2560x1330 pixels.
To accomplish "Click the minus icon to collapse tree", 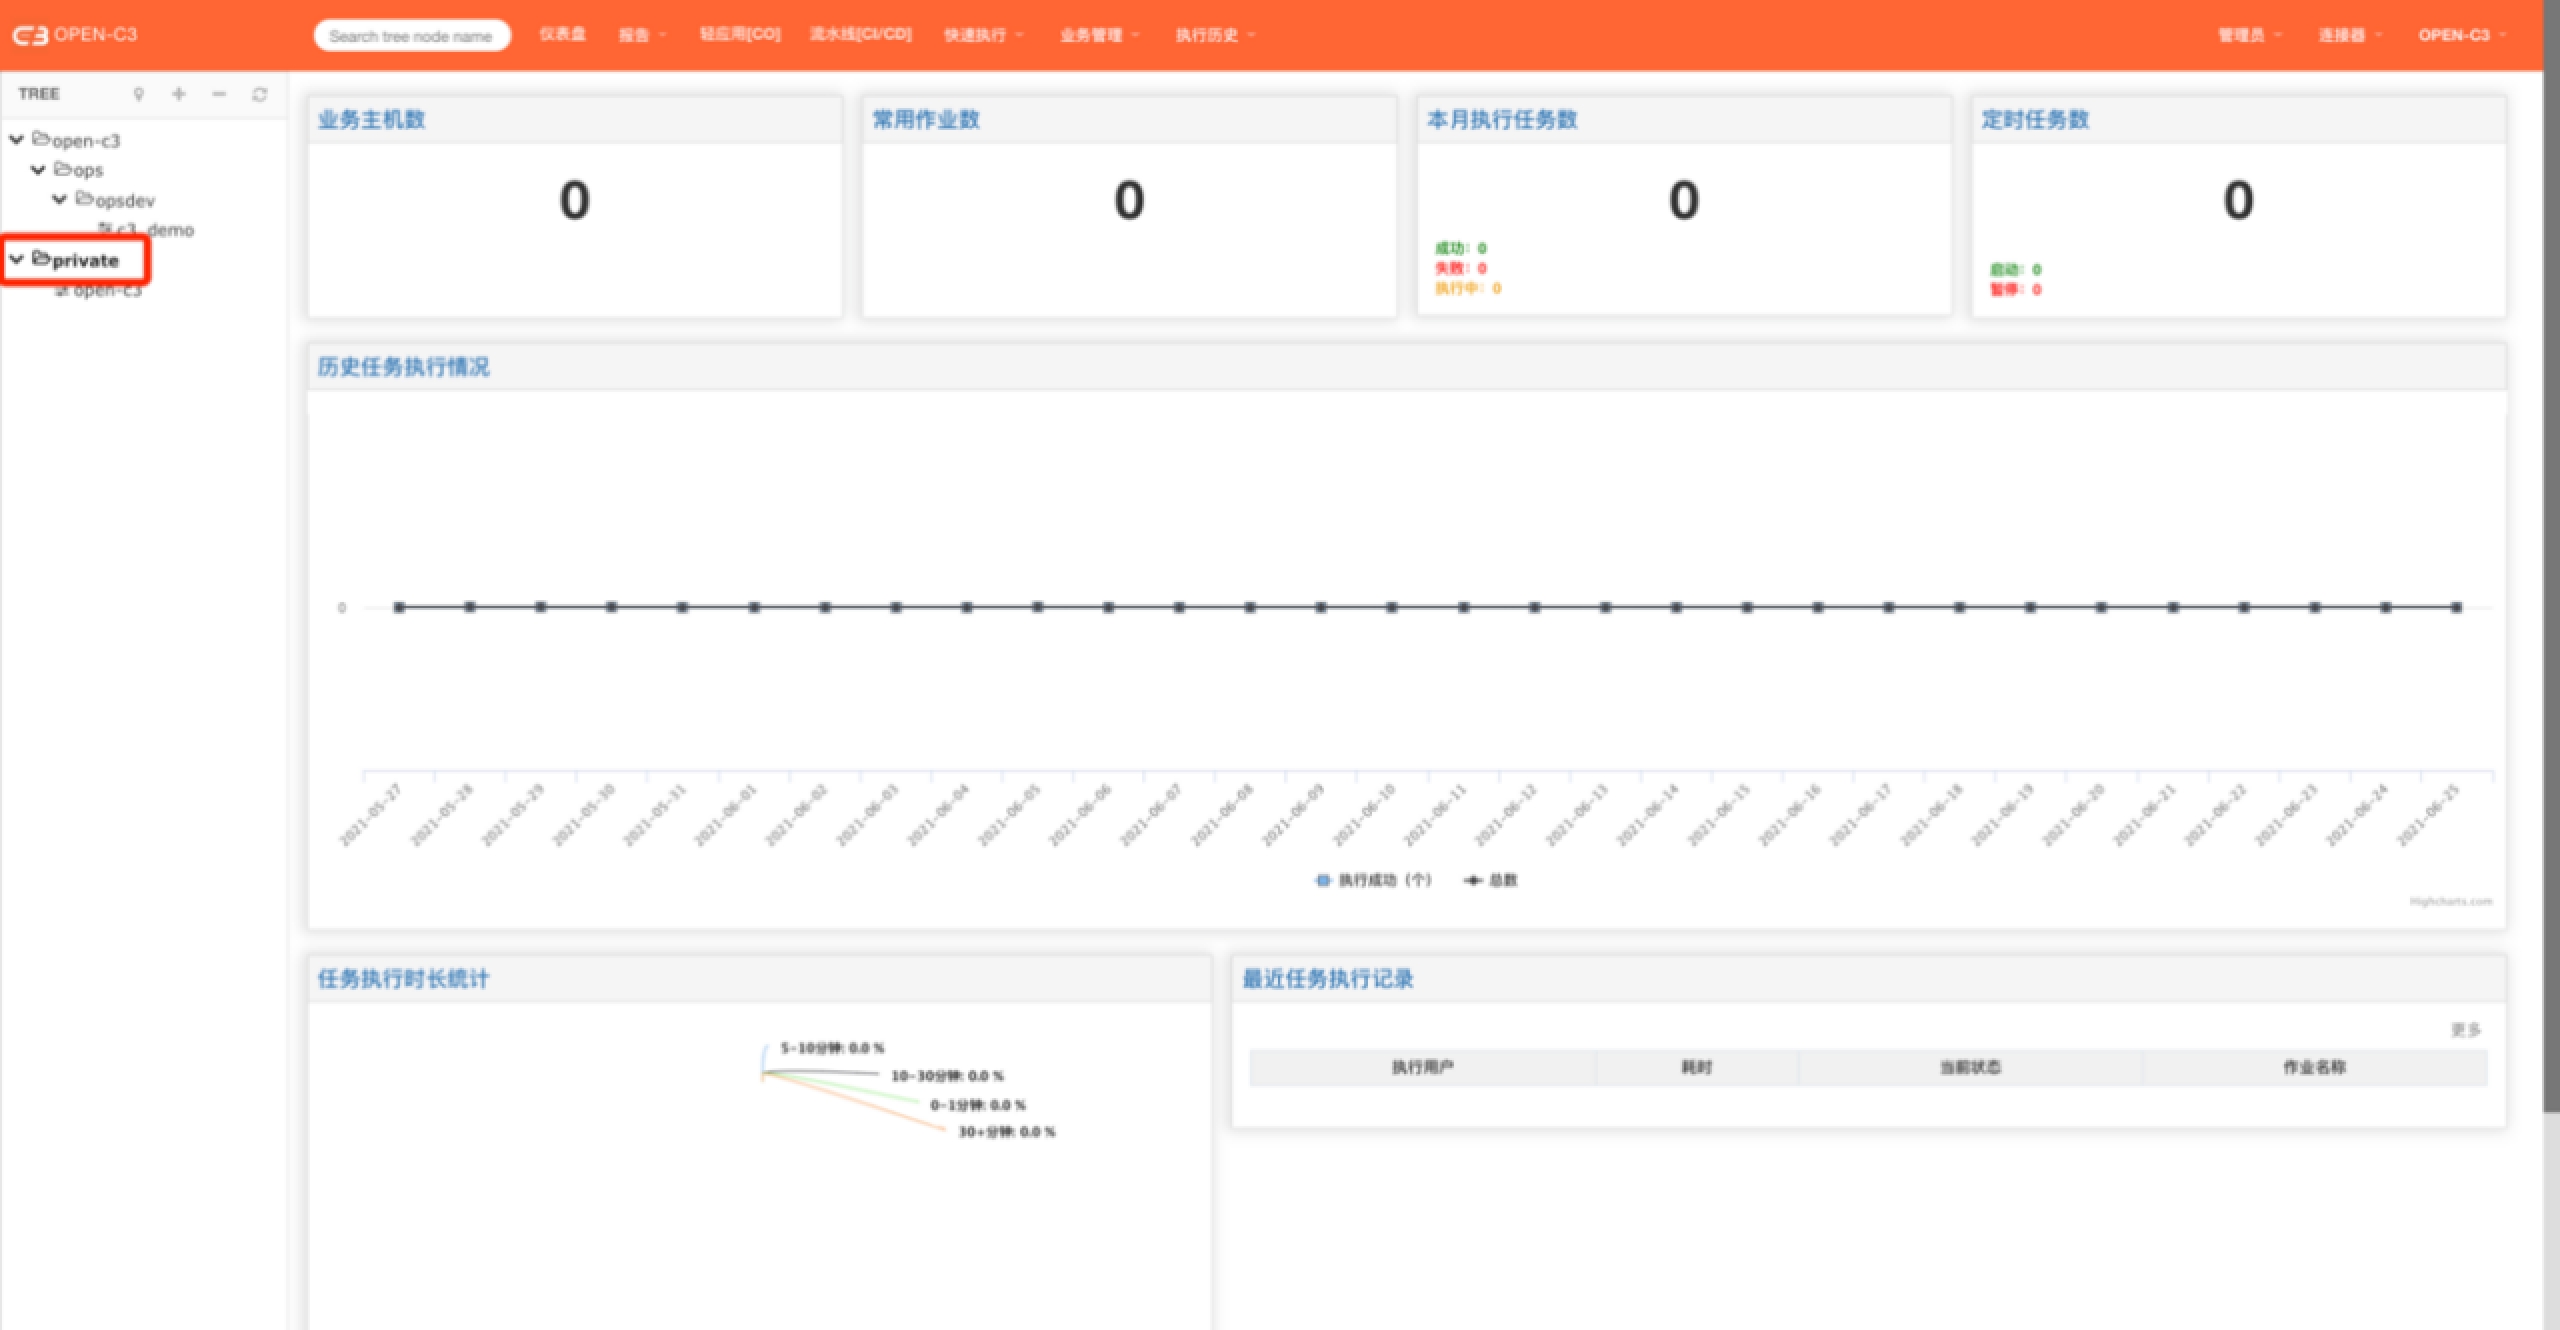I will point(219,94).
